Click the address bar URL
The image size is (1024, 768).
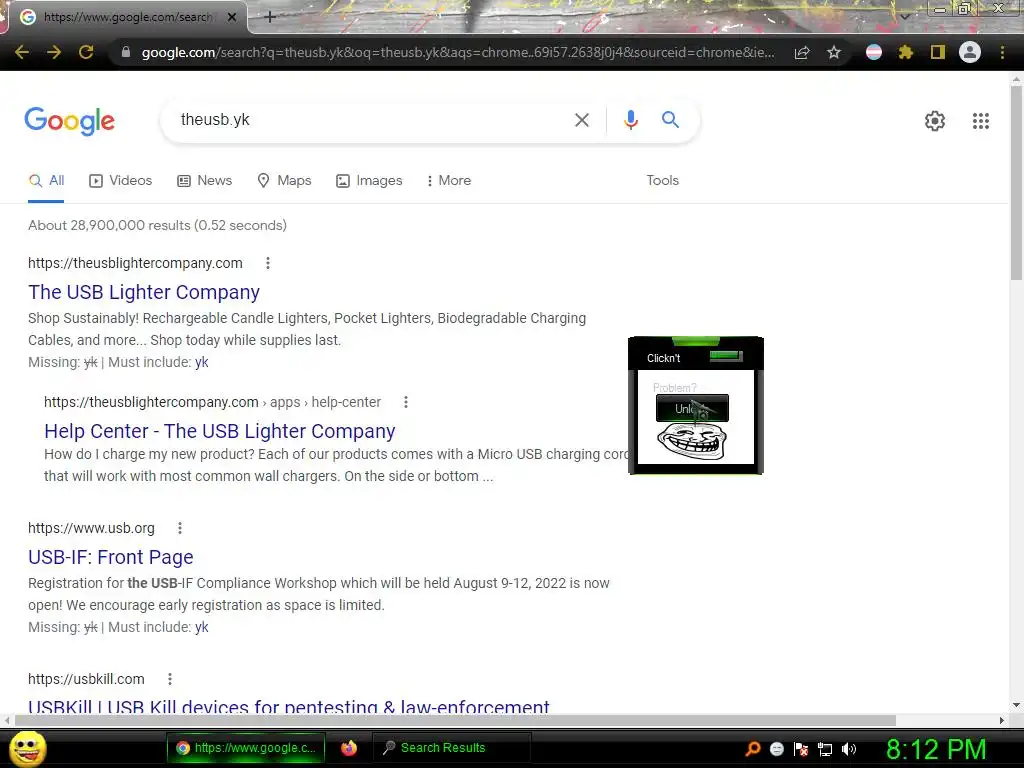[458, 52]
